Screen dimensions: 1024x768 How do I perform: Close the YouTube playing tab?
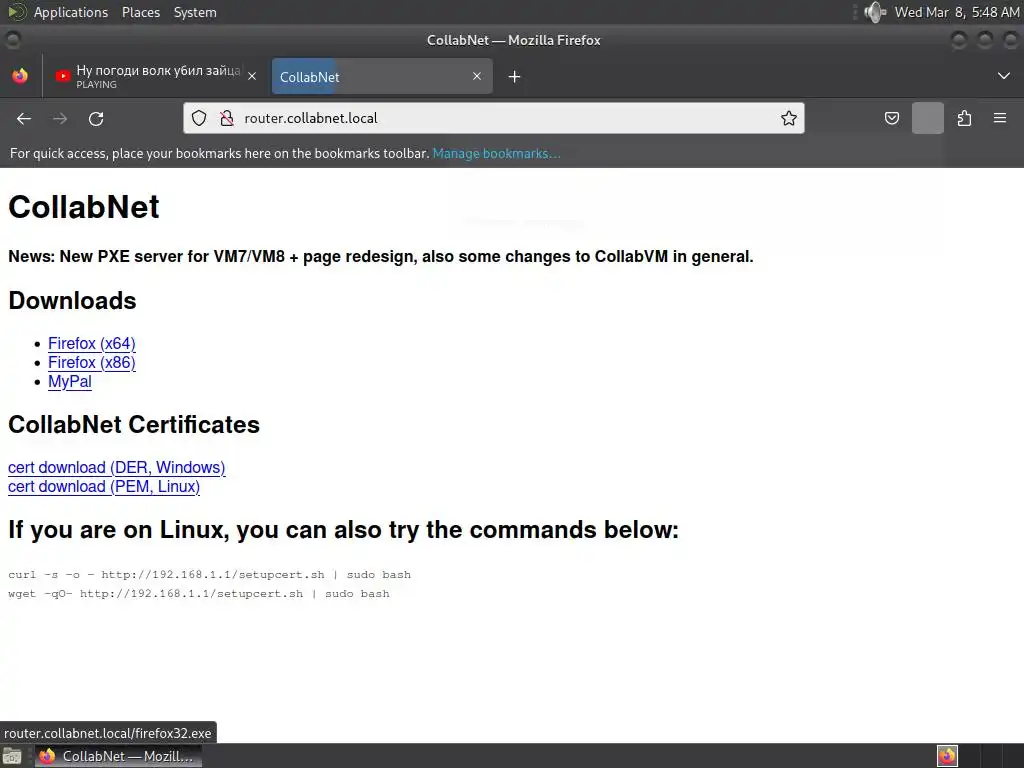tap(252, 76)
